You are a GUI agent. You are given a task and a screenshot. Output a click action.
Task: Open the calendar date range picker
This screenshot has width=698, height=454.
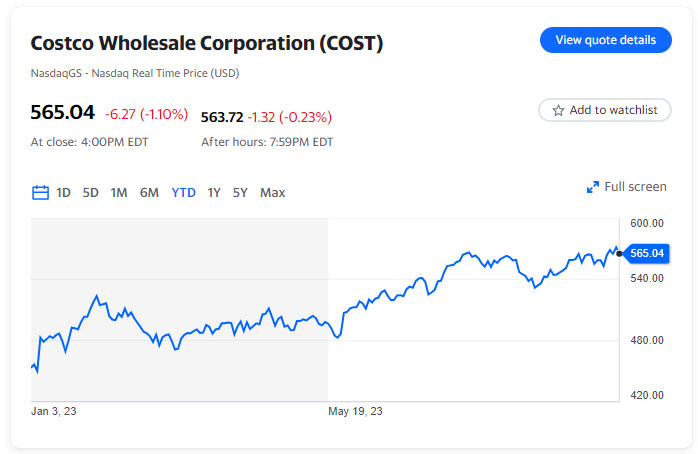pos(41,193)
